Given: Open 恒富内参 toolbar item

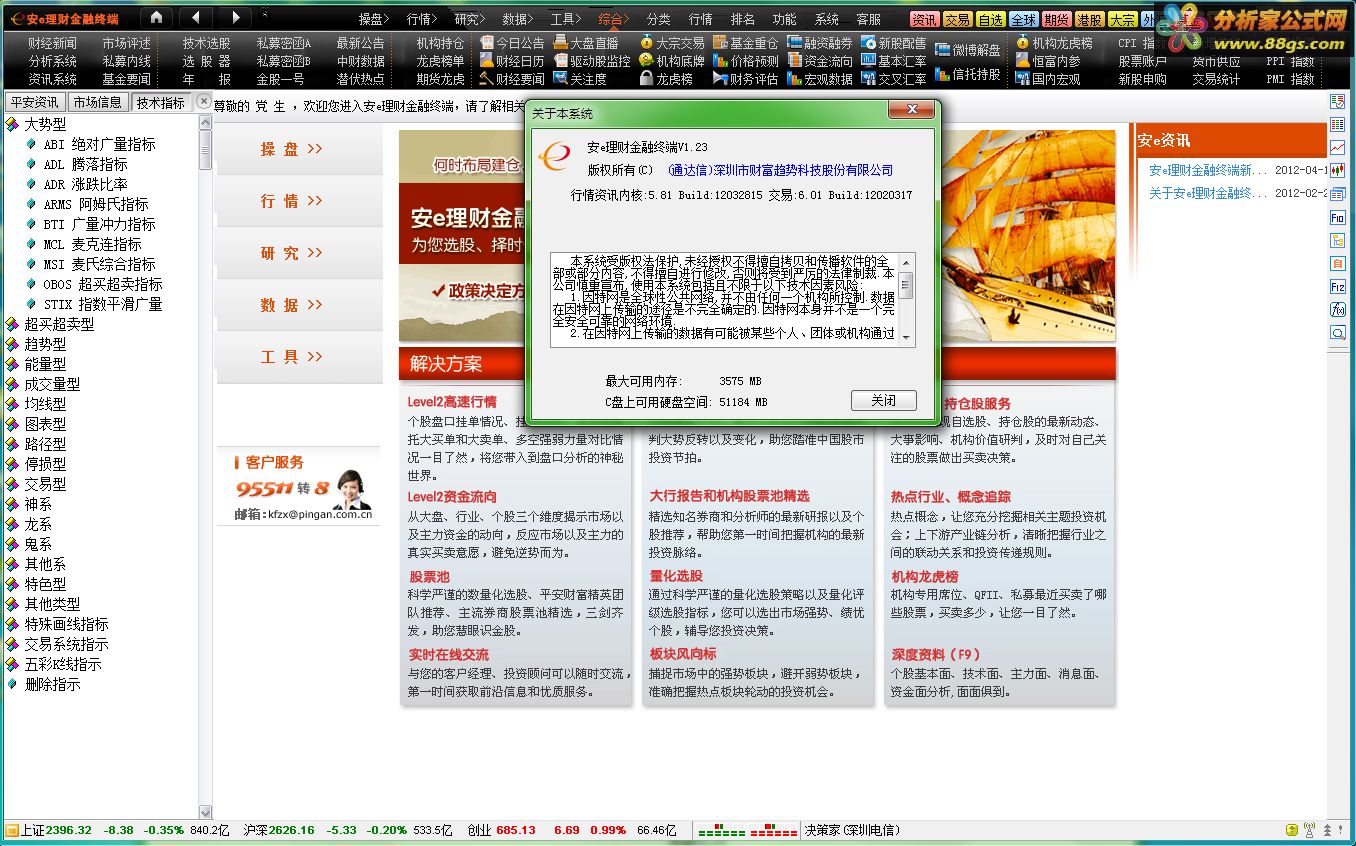Looking at the screenshot, I should [1048, 61].
